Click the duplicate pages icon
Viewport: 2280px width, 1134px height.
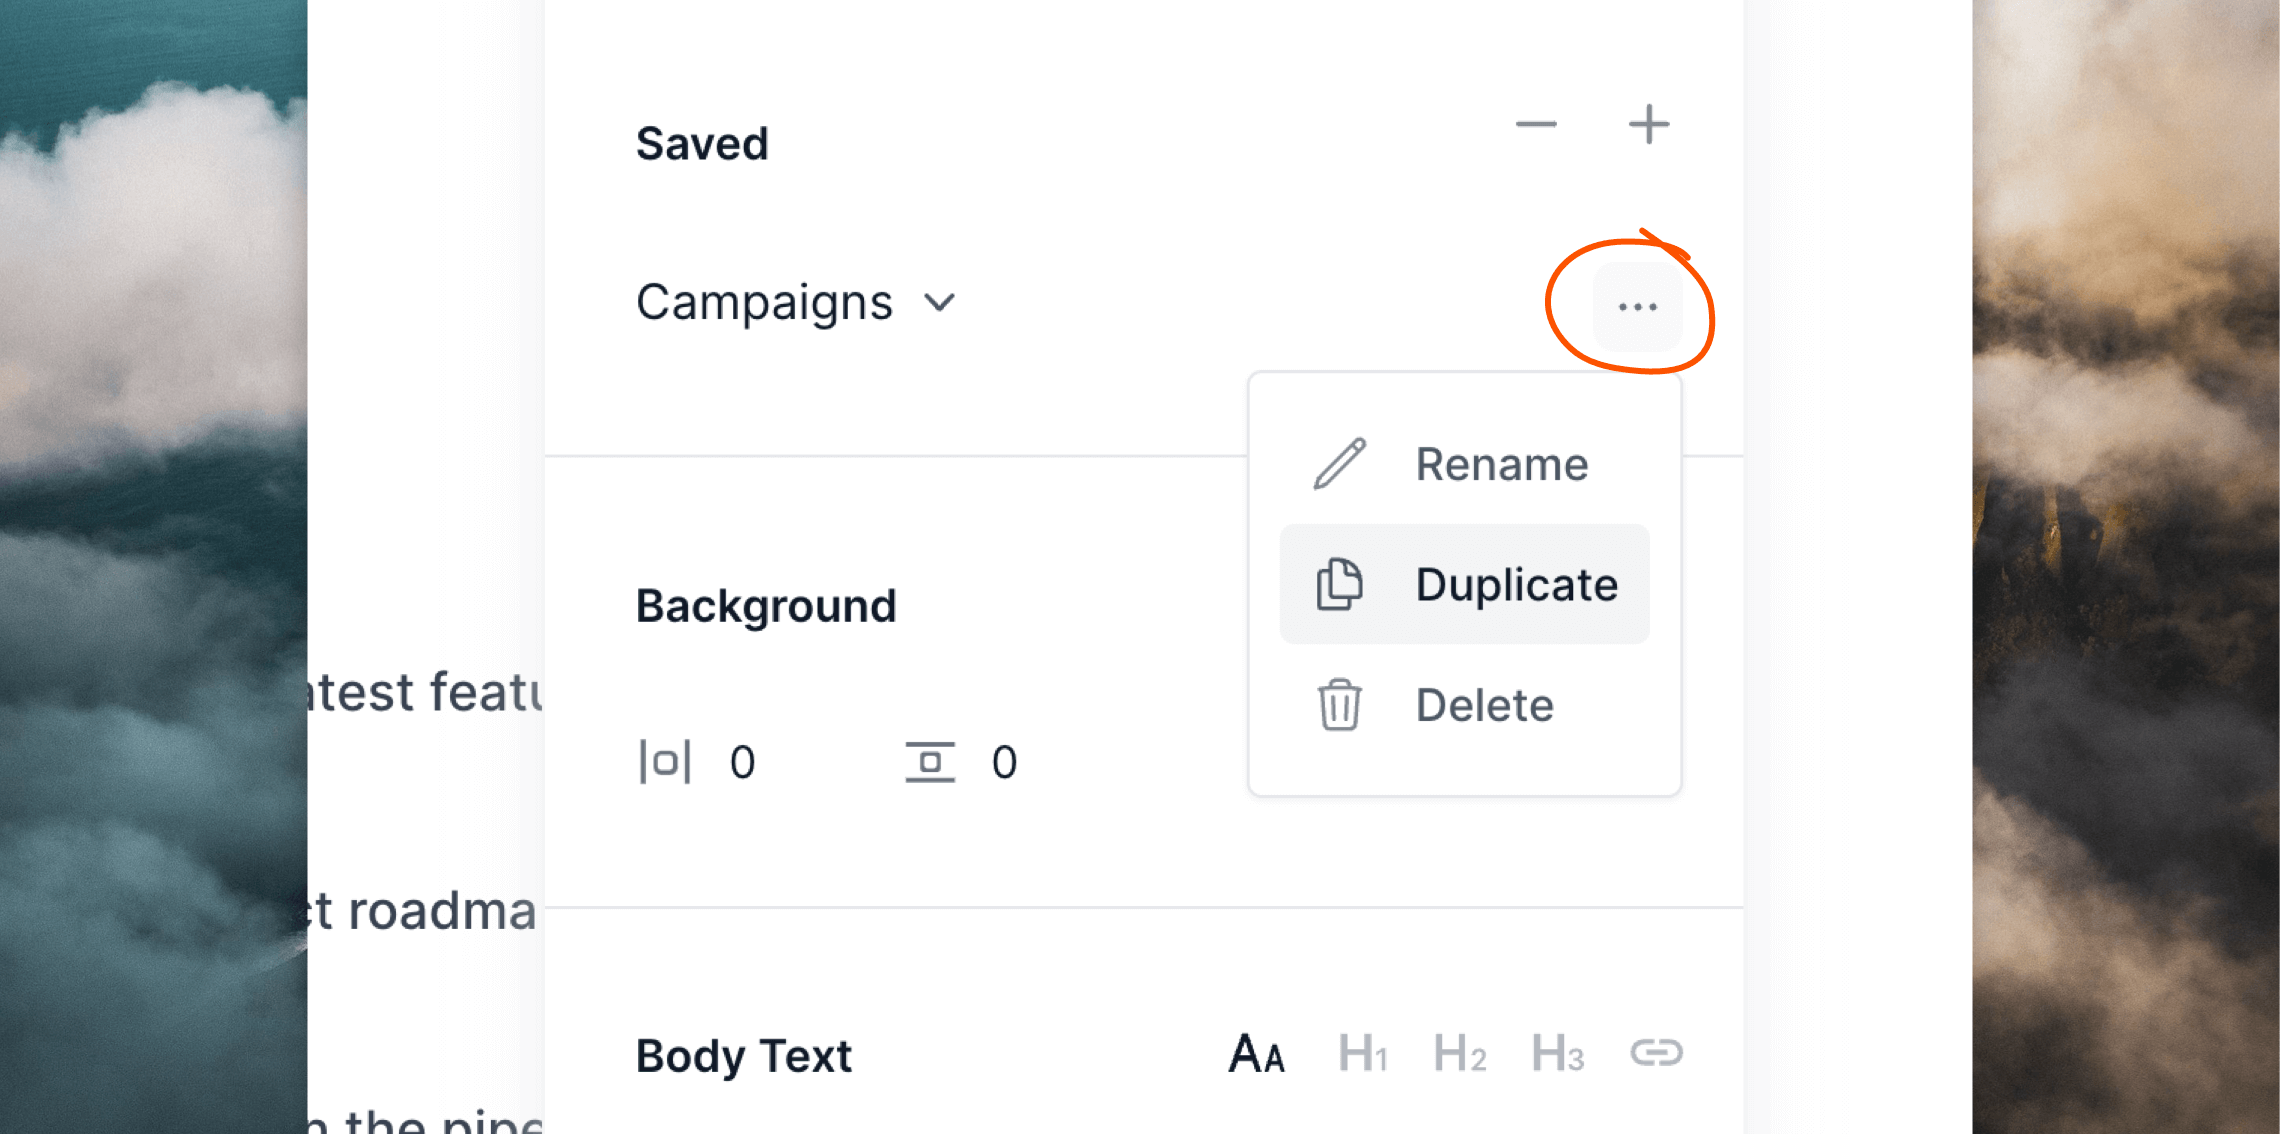[1339, 584]
